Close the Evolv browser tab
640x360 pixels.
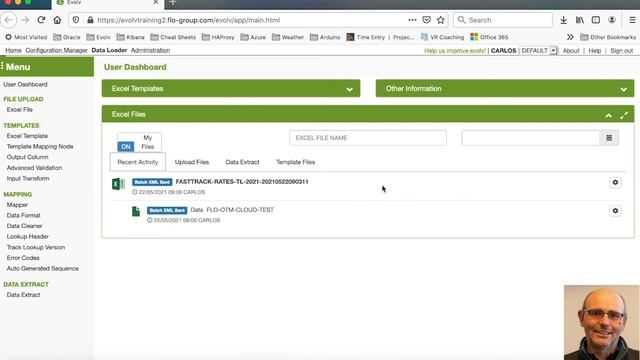click(x=156, y=3)
